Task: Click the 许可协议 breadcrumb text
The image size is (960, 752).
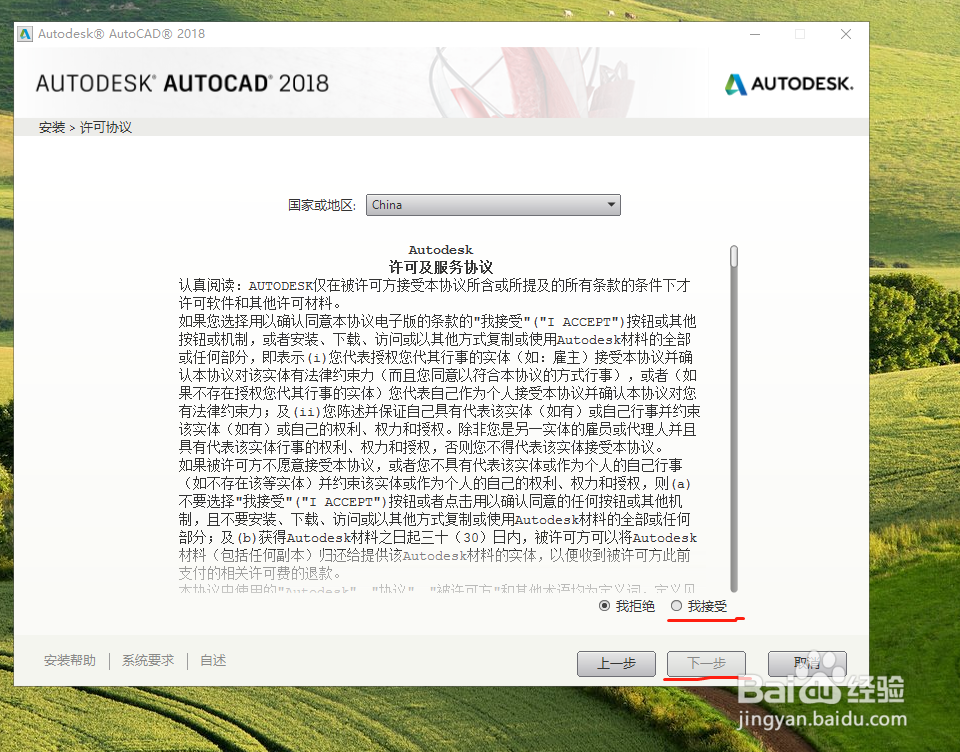Action: (106, 127)
